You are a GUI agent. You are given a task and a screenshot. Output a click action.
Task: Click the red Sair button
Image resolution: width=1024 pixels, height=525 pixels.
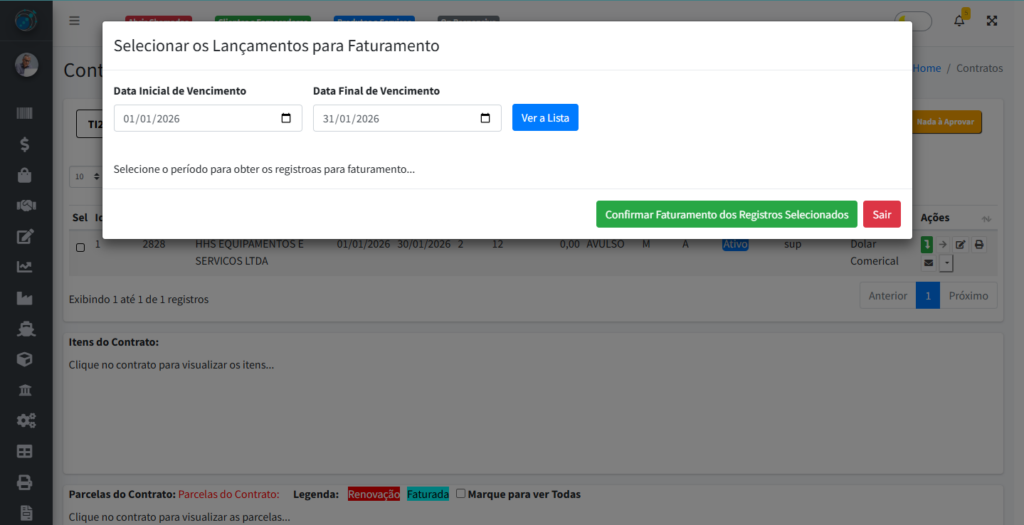881,214
